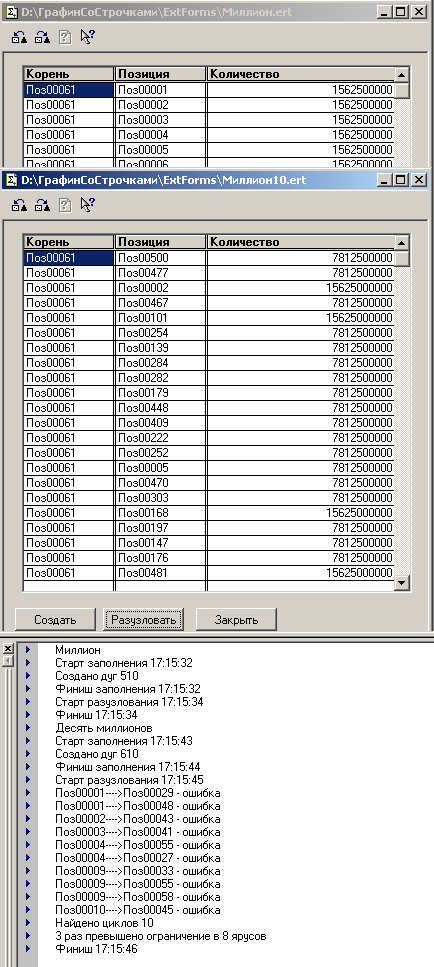Screen dimensions: 434x967
Task: Click the help pointer icon in the Миллион10.ert toolbar
Action: 87,205
